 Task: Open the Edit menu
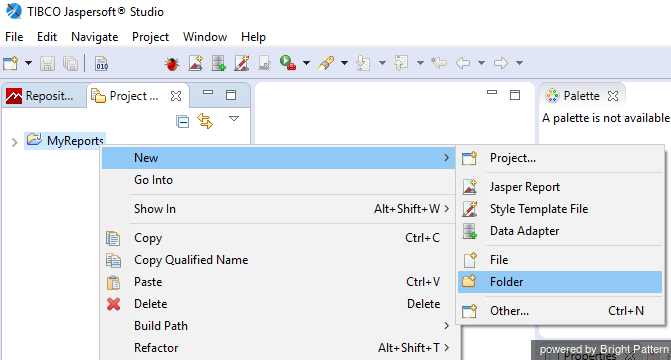point(47,37)
